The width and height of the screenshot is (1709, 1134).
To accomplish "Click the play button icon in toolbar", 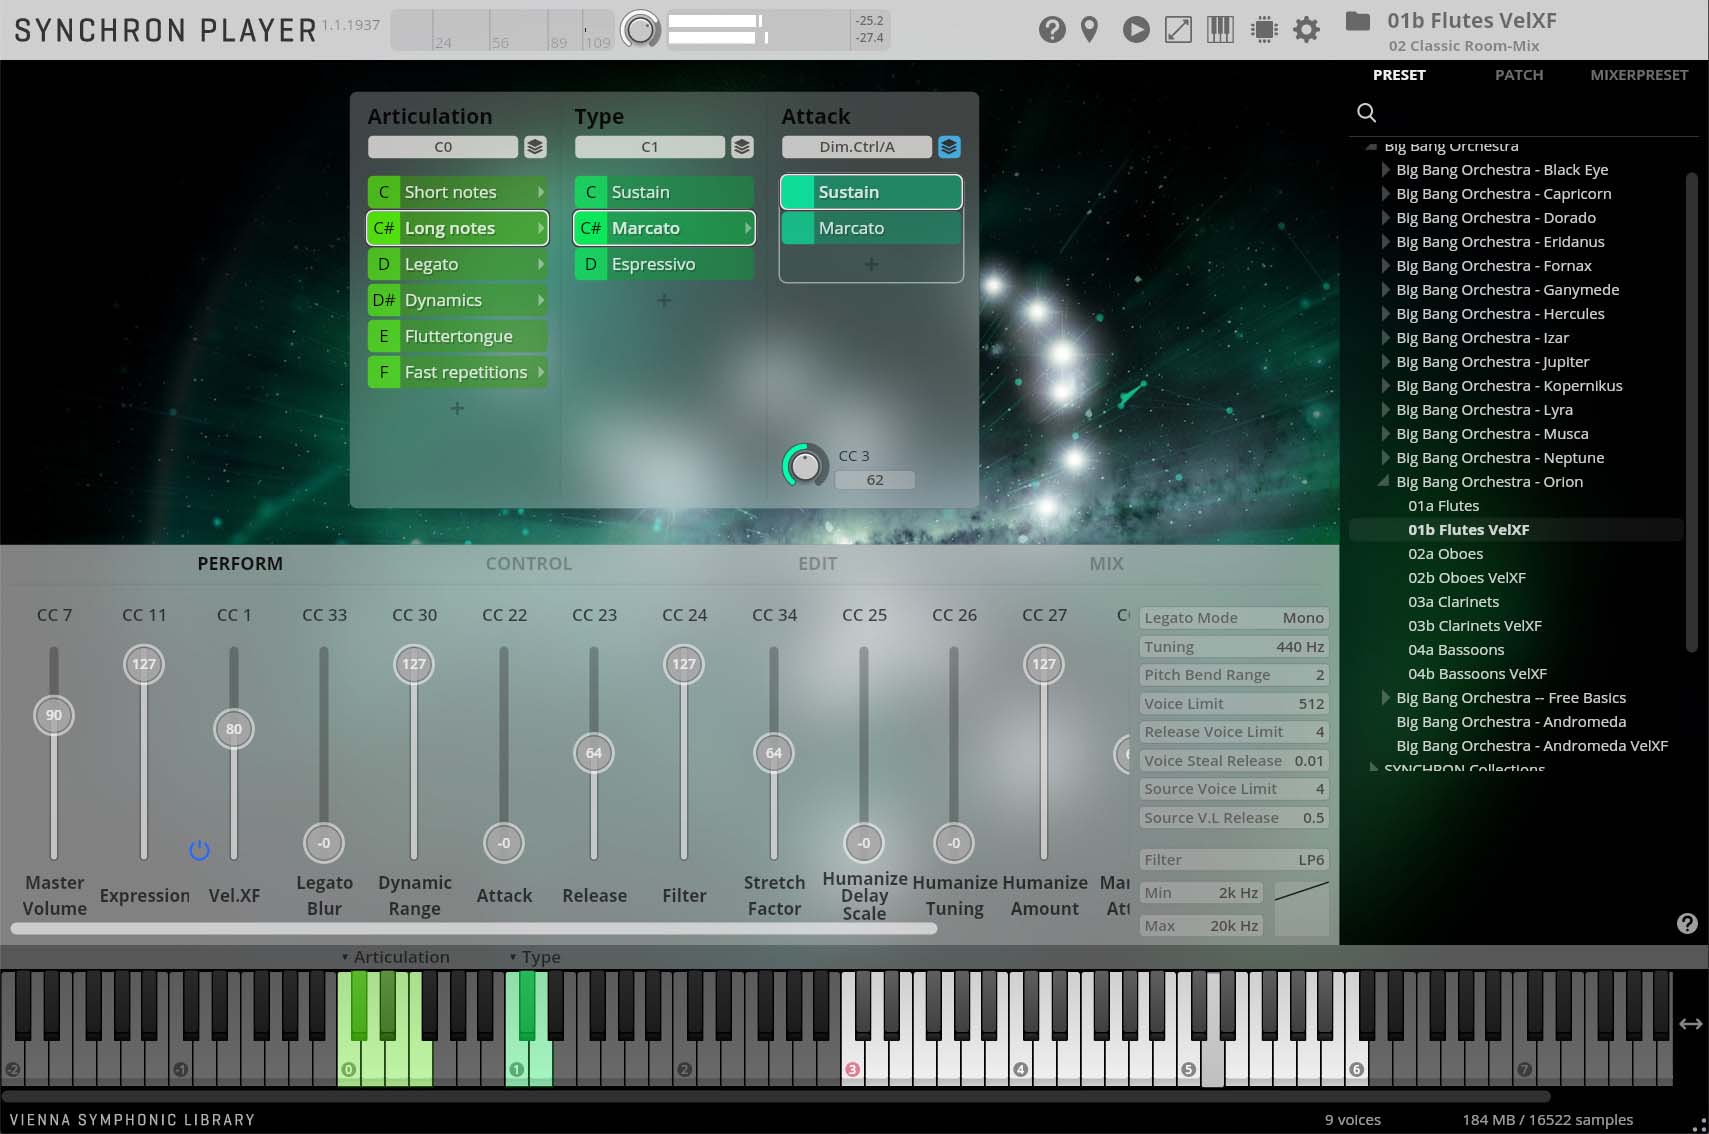I will pyautogui.click(x=1136, y=30).
